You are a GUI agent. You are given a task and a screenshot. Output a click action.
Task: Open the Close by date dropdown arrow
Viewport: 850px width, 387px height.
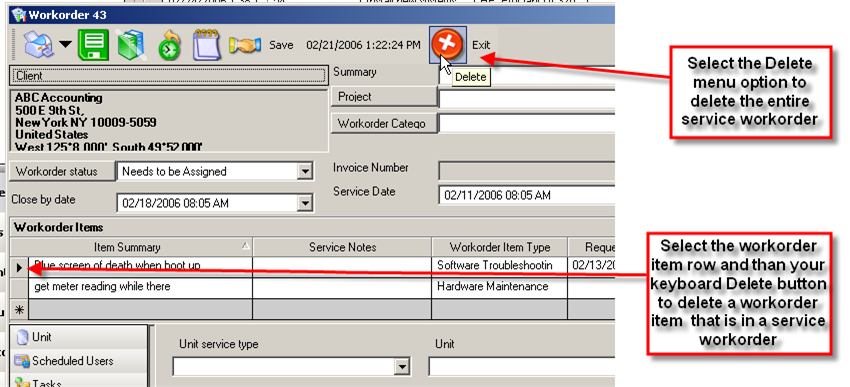(306, 203)
